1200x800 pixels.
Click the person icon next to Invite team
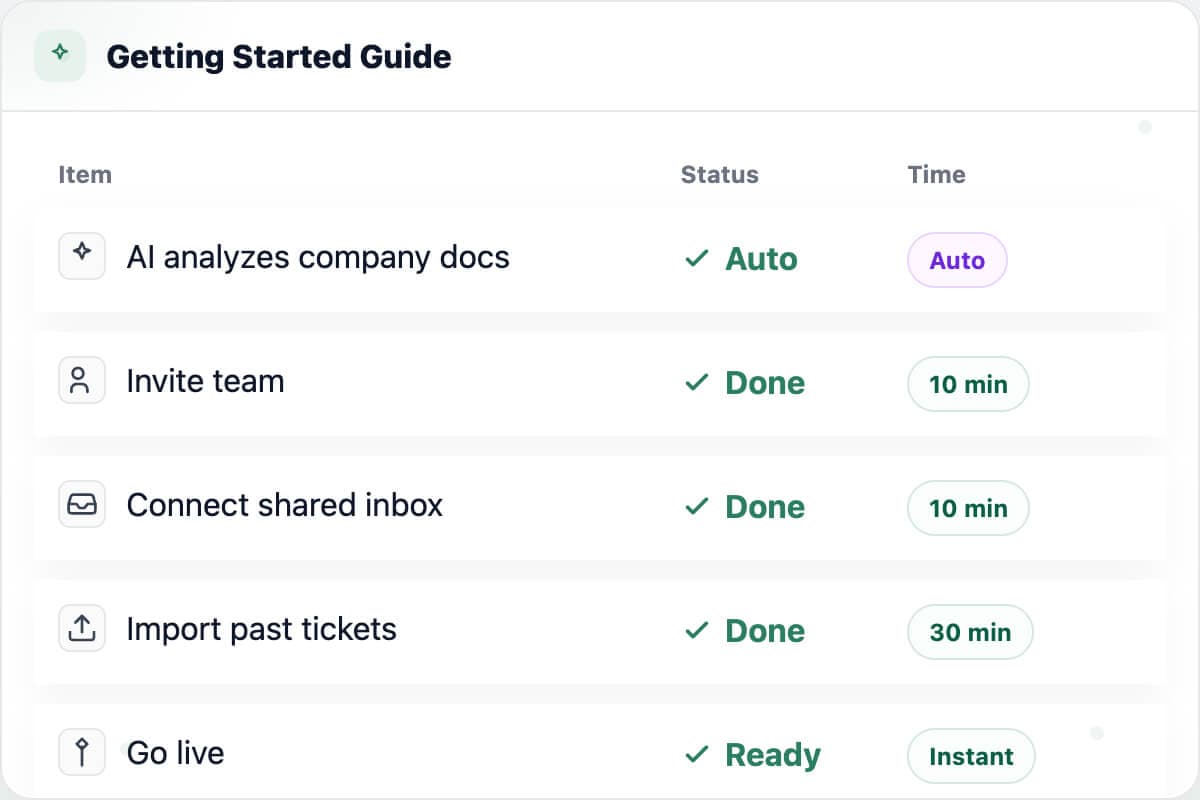[82, 380]
